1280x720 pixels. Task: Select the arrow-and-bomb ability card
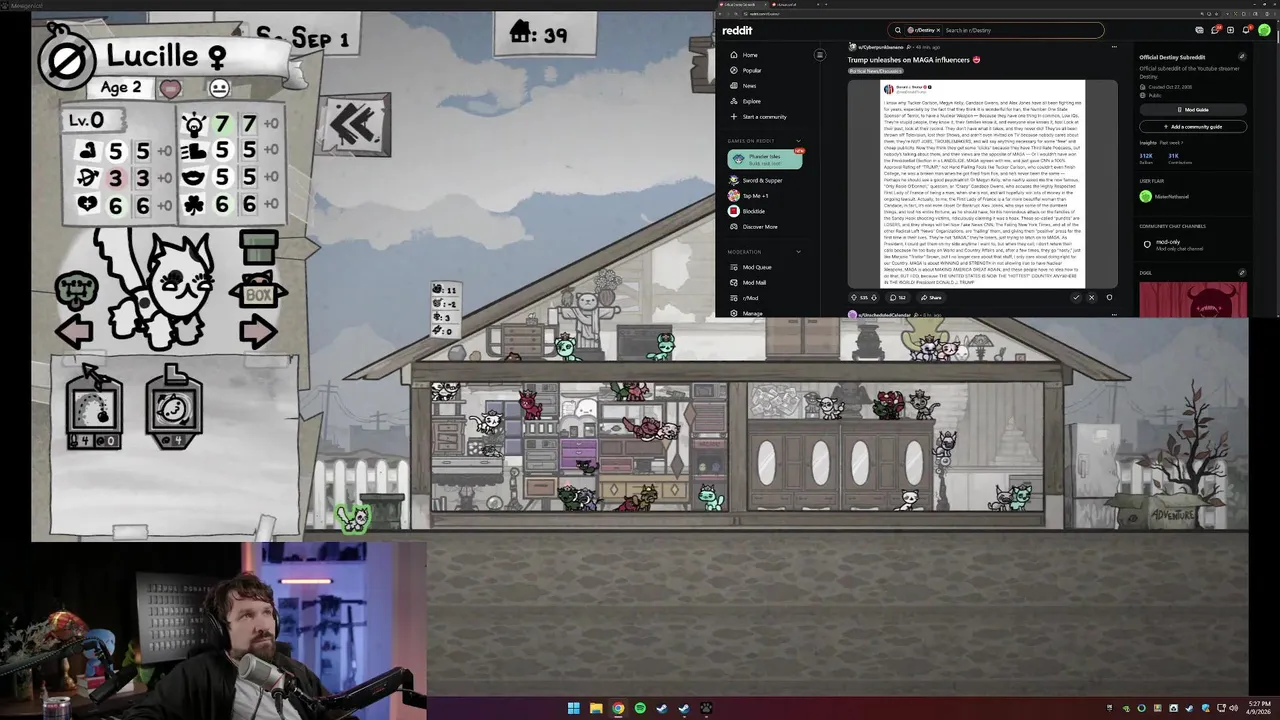pos(93,407)
